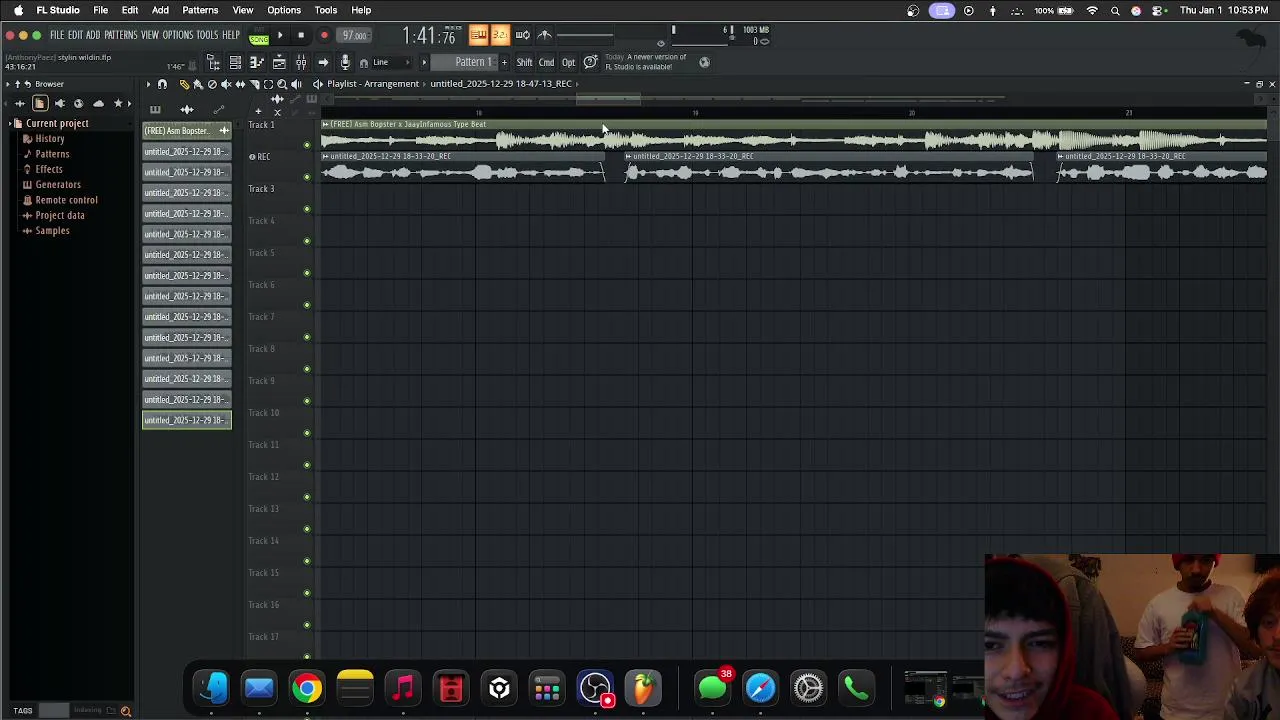The height and width of the screenshot is (720, 1280).
Task: Select the Slice tool in playlist
Action: (x=254, y=84)
